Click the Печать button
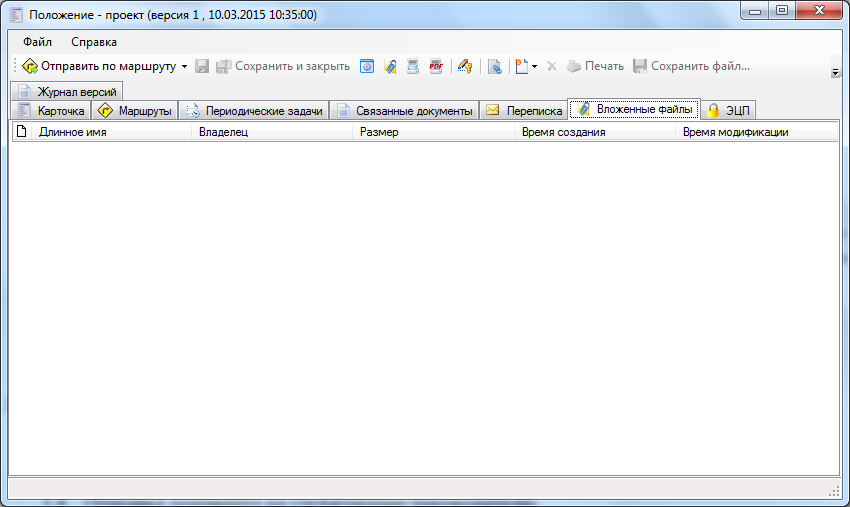This screenshot has width=850, height=507. [595, 66]
